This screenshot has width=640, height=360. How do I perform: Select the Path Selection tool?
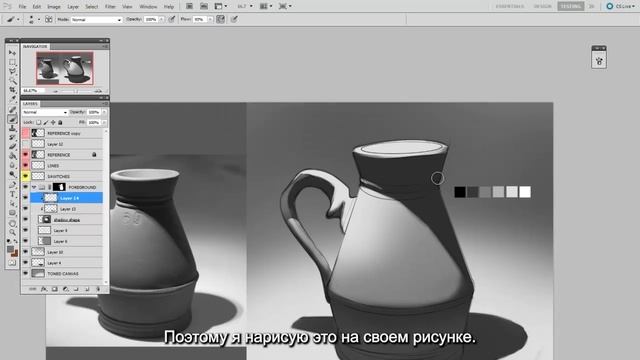coord(12,204)
